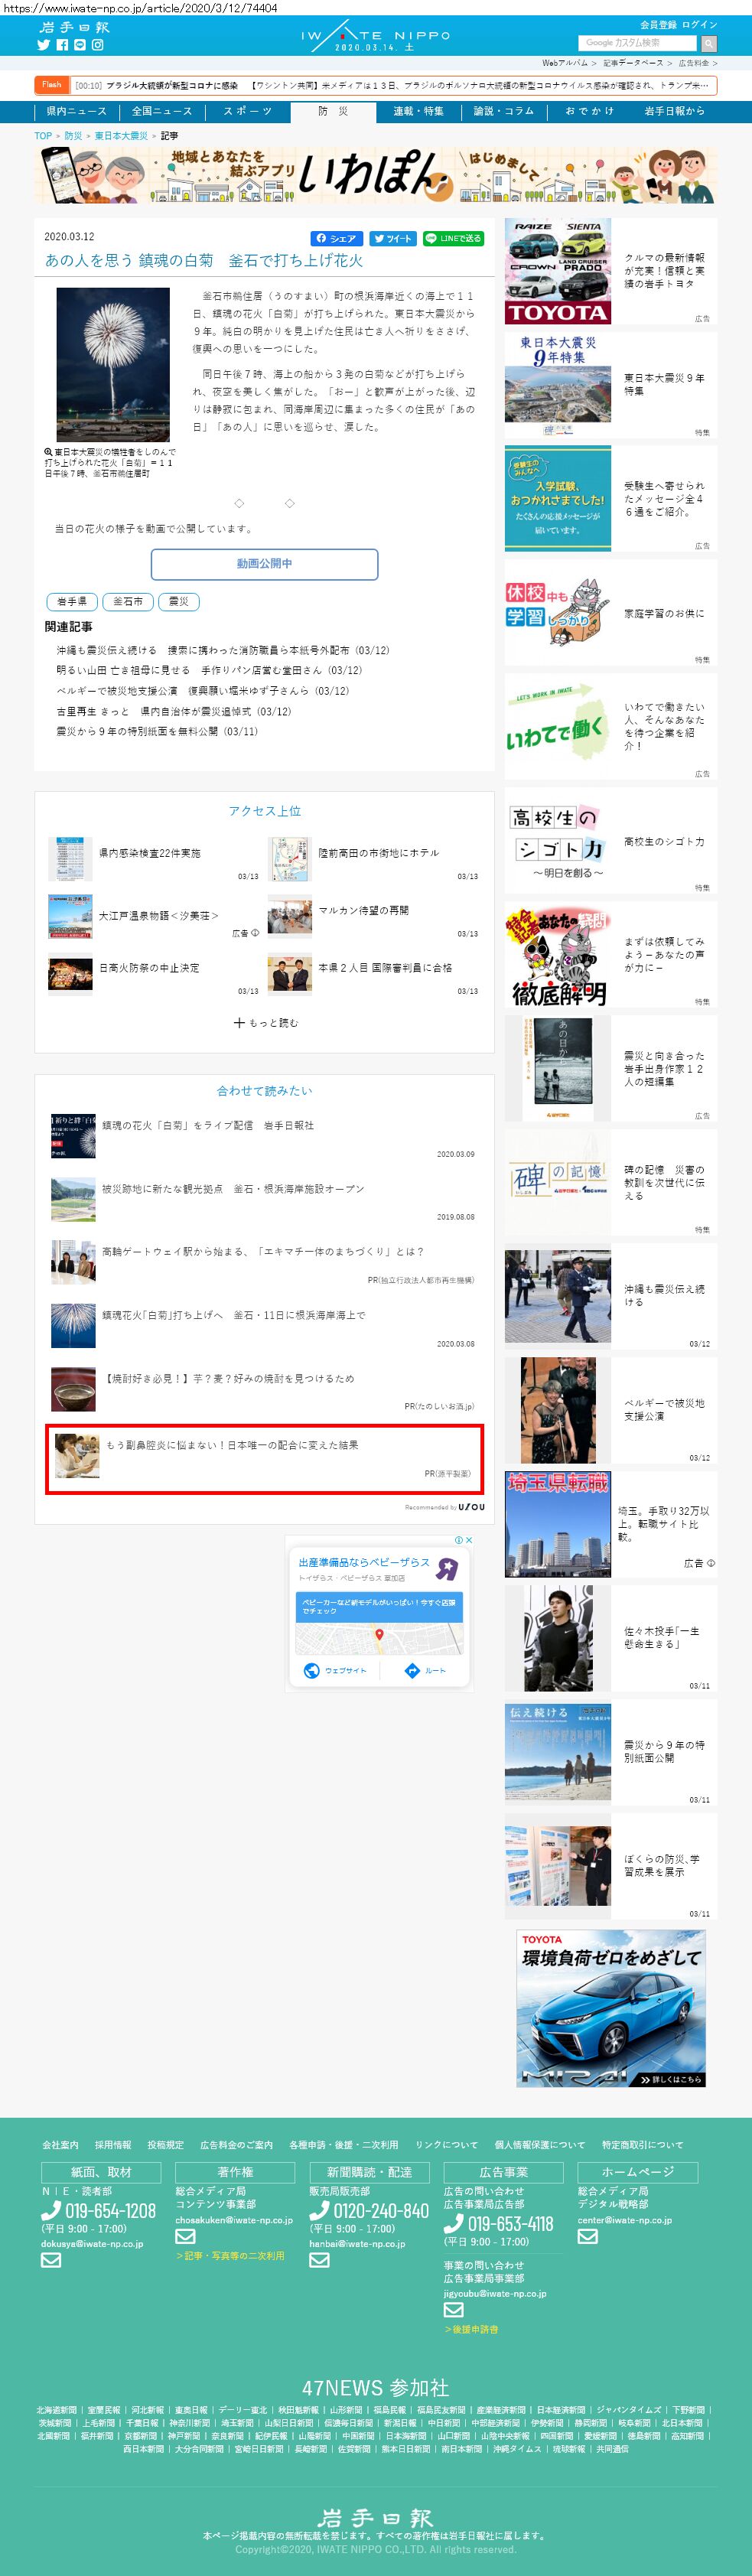Open the Instagram icon in the header
The image size is (752, 2576).
[98, 45]
